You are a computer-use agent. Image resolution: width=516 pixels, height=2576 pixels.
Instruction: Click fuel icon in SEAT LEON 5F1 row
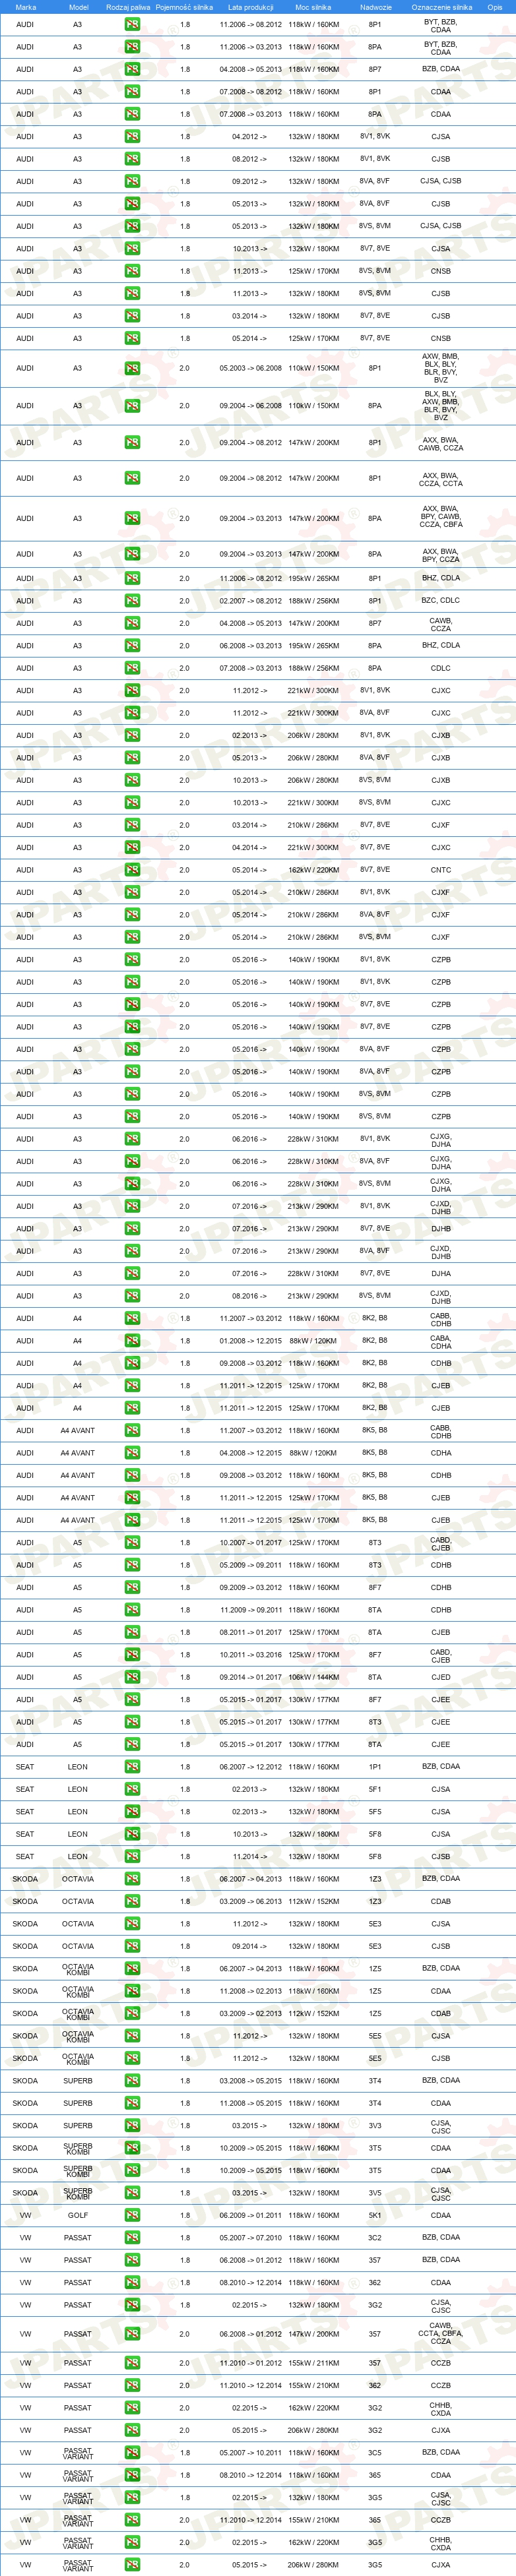(132, 1789)
